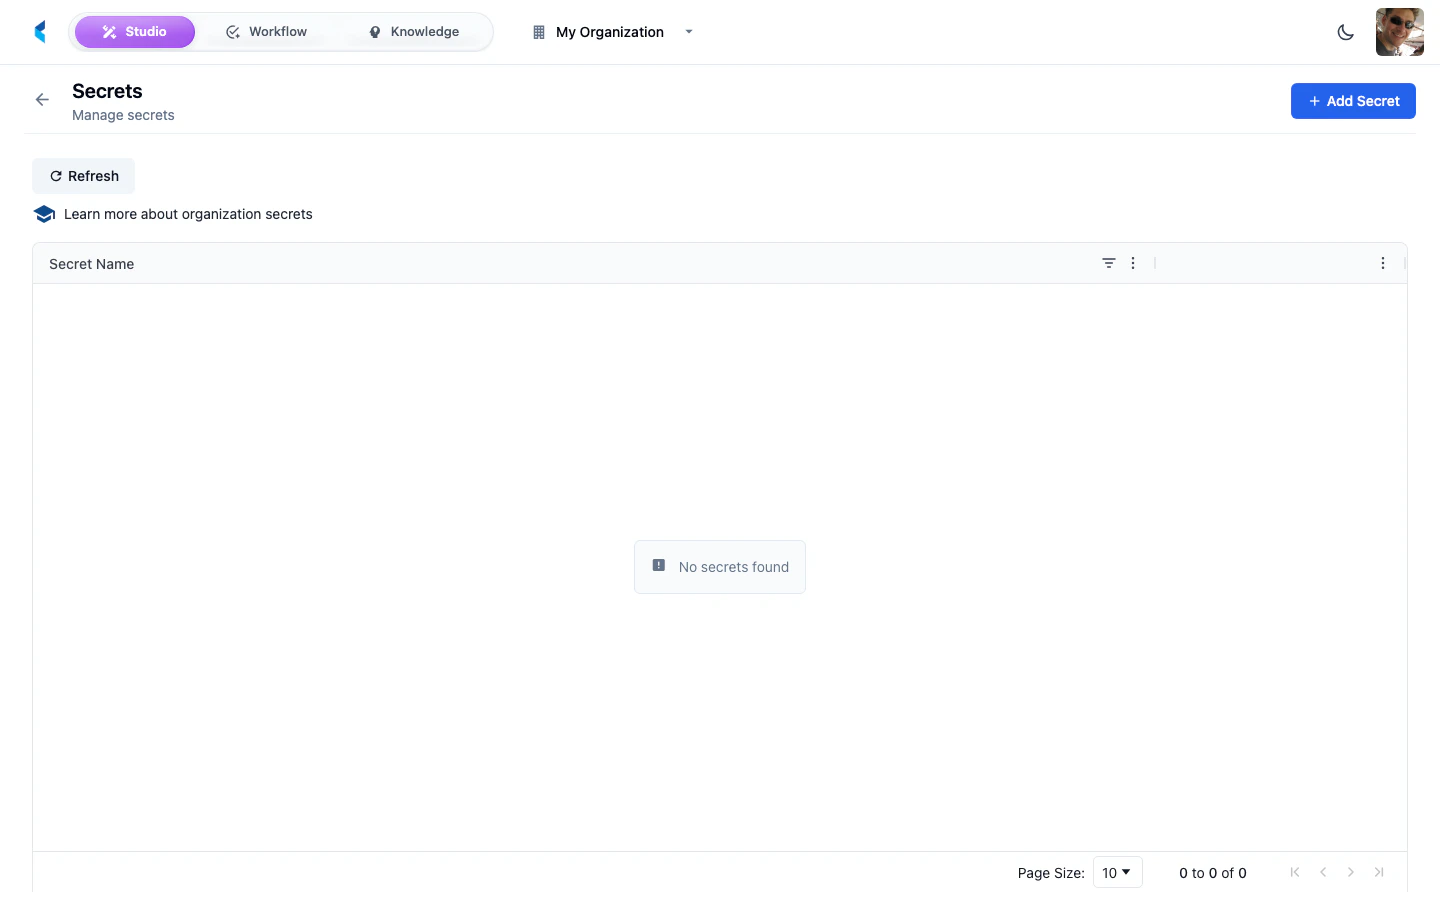Click the kebab menu at the table's far right
The width and height of the screenshot is (1440, 900).
pos(1383,263)
